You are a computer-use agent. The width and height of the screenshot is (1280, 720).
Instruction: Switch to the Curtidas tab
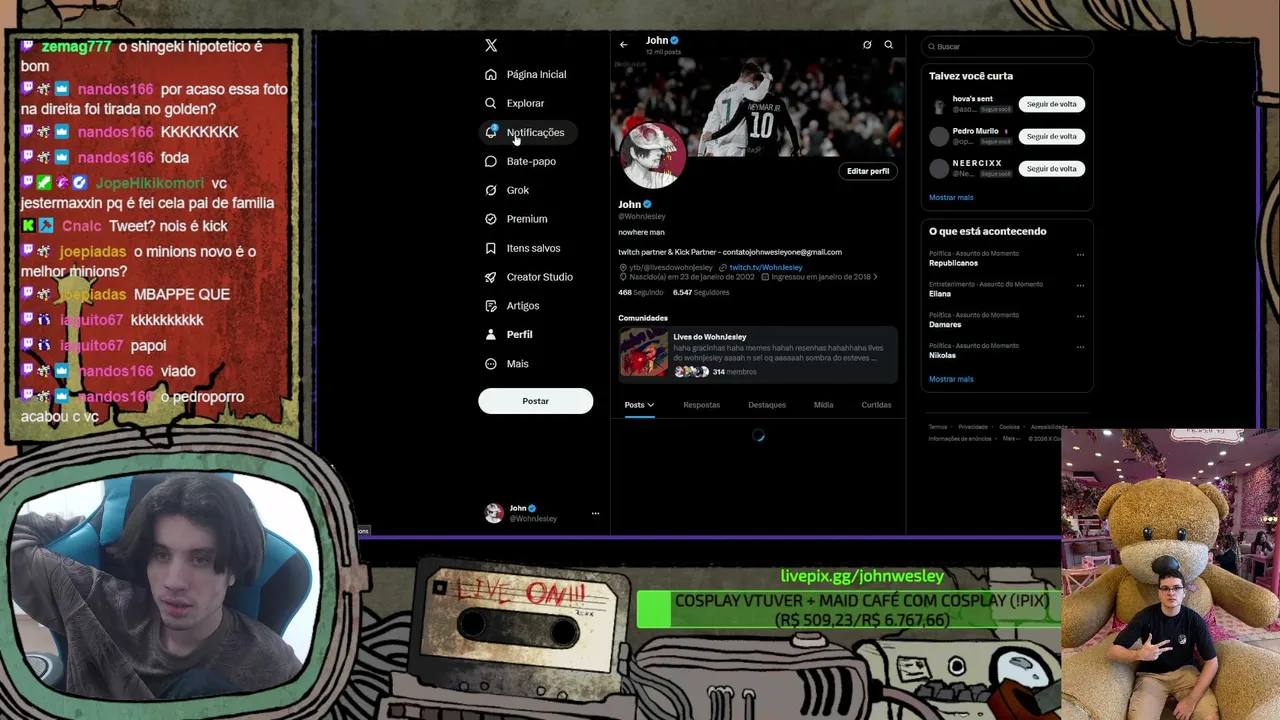876,405
